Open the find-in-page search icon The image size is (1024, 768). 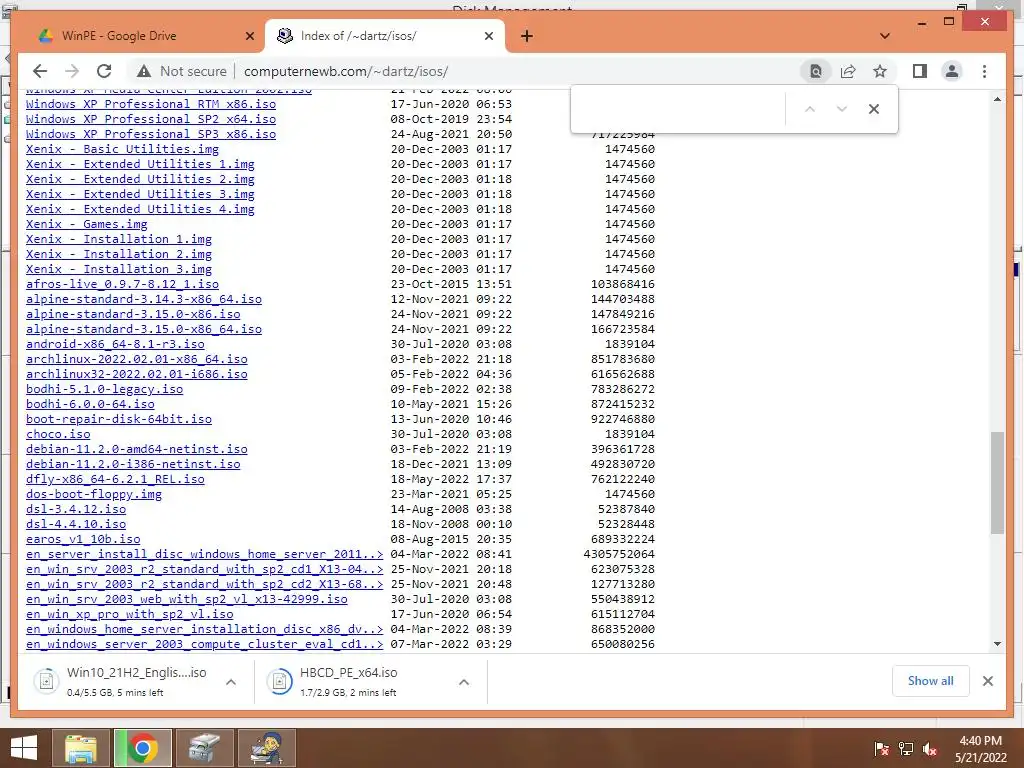(816, 71)
